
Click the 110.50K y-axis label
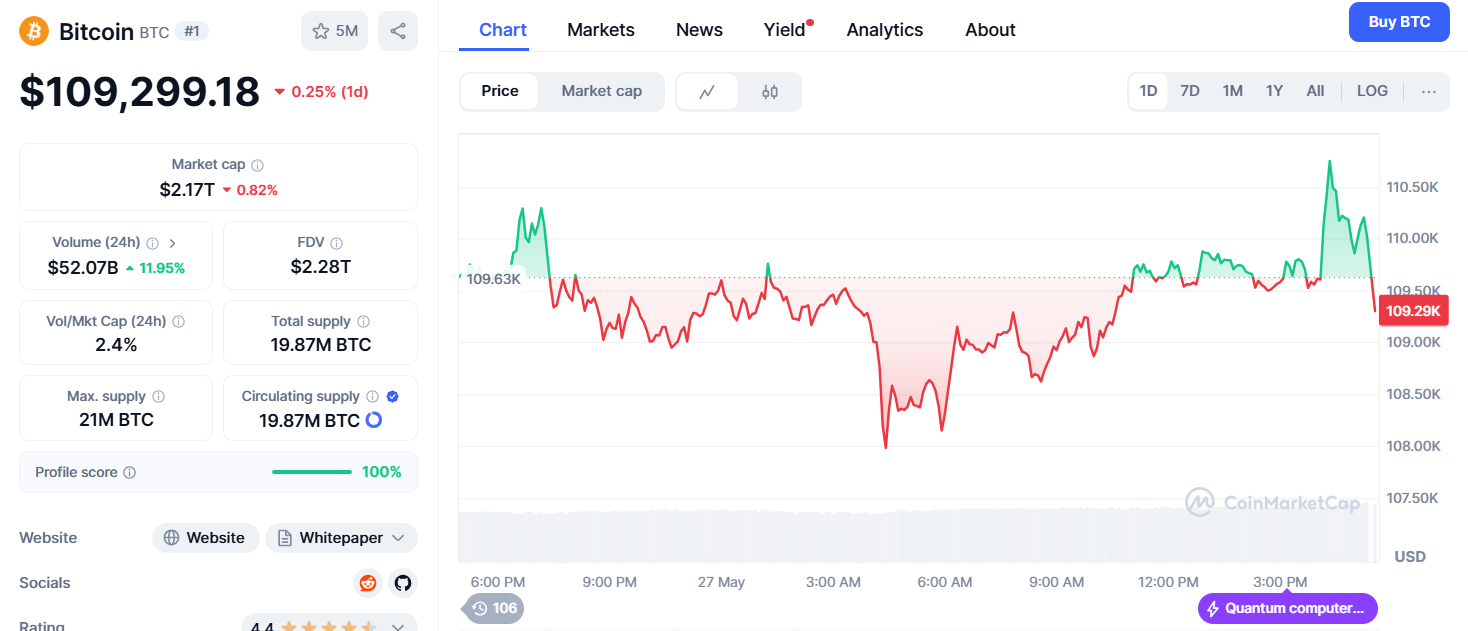(1413, 187)
